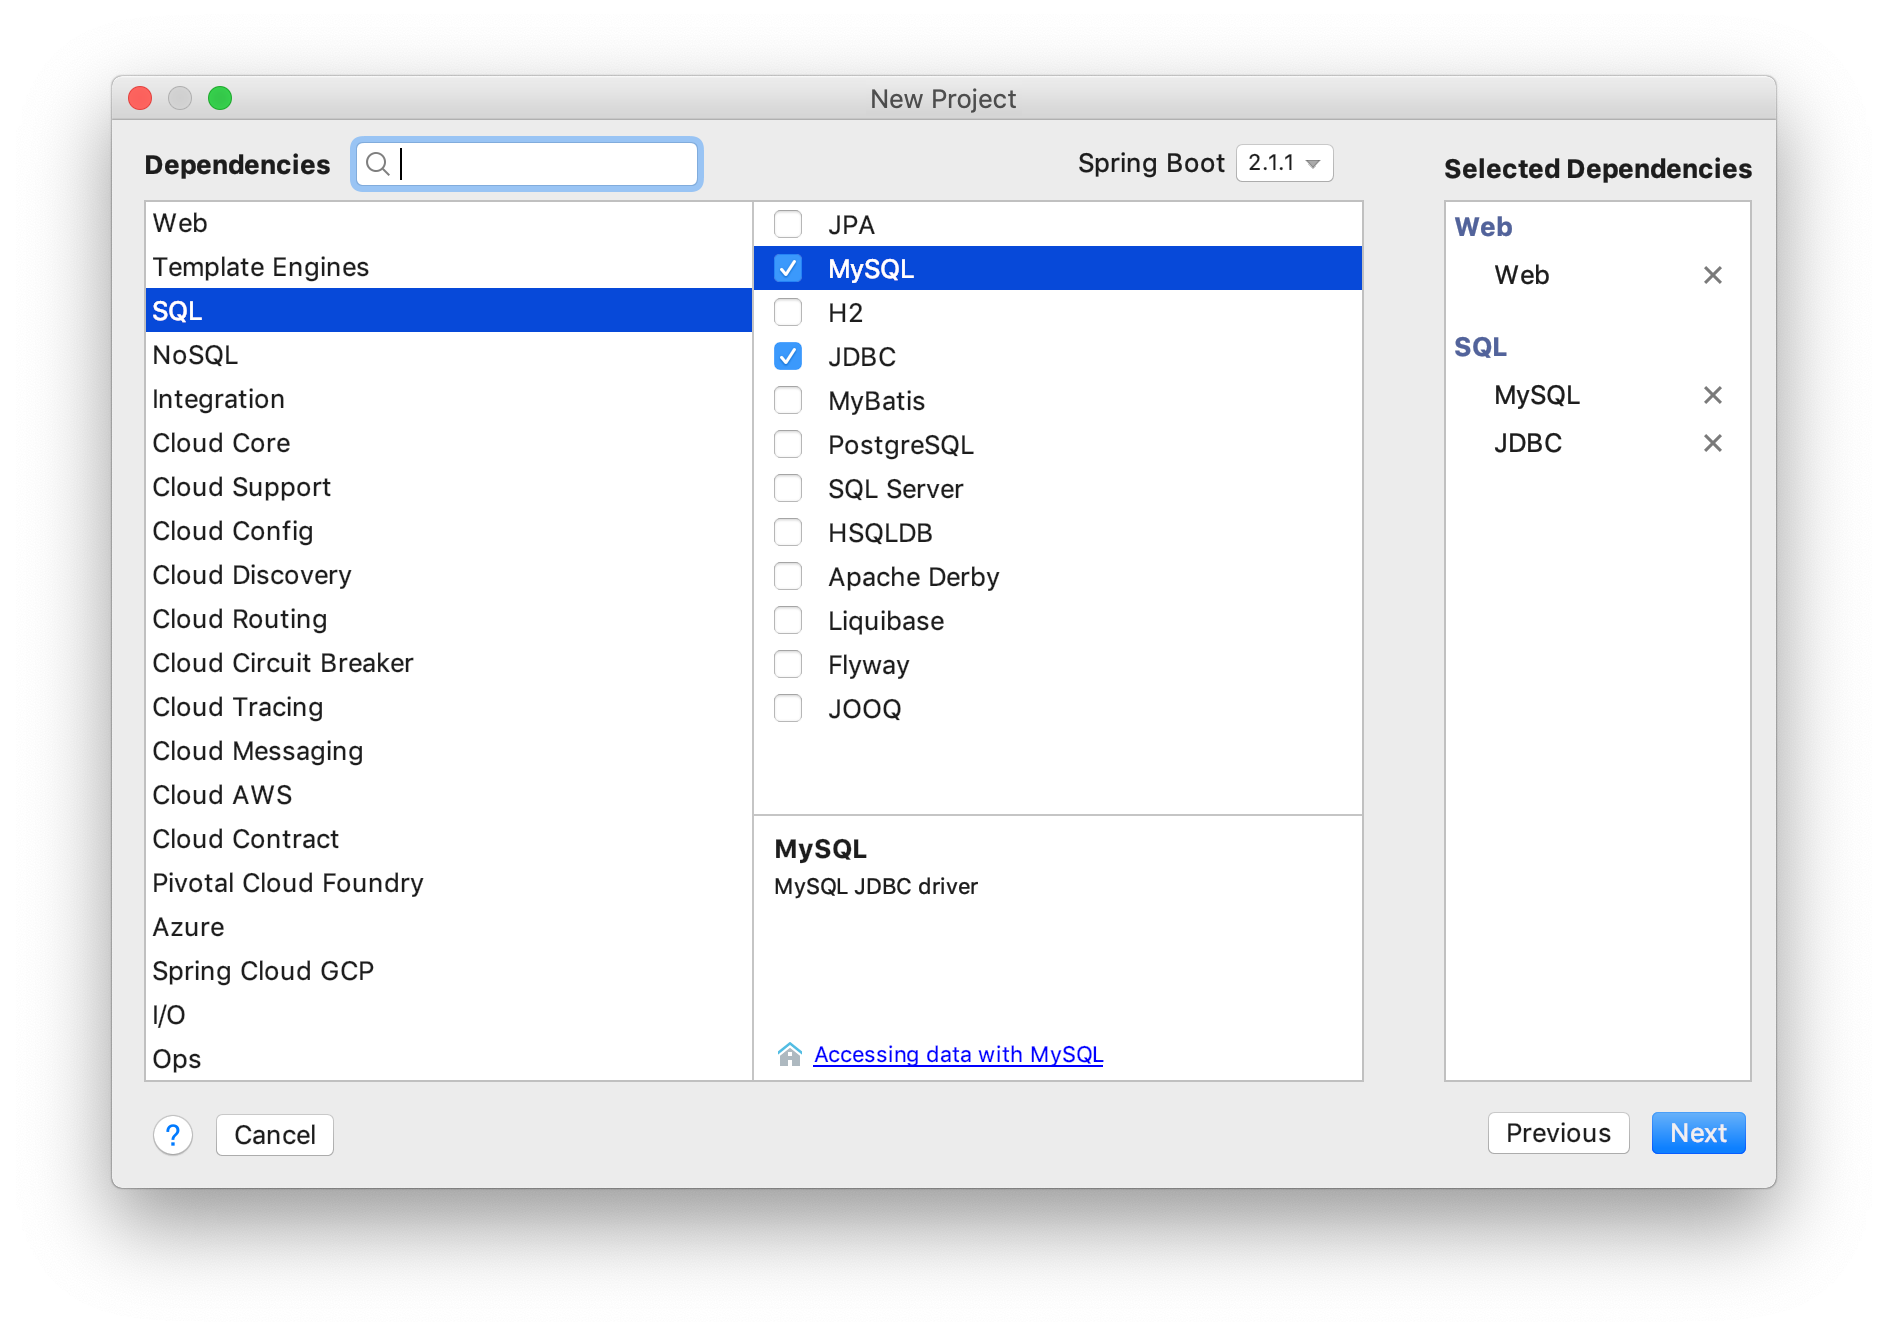This screenshot has height=1336, width=1888.
Task: Select the Cloud AWS category
Action: coord(448,795)
